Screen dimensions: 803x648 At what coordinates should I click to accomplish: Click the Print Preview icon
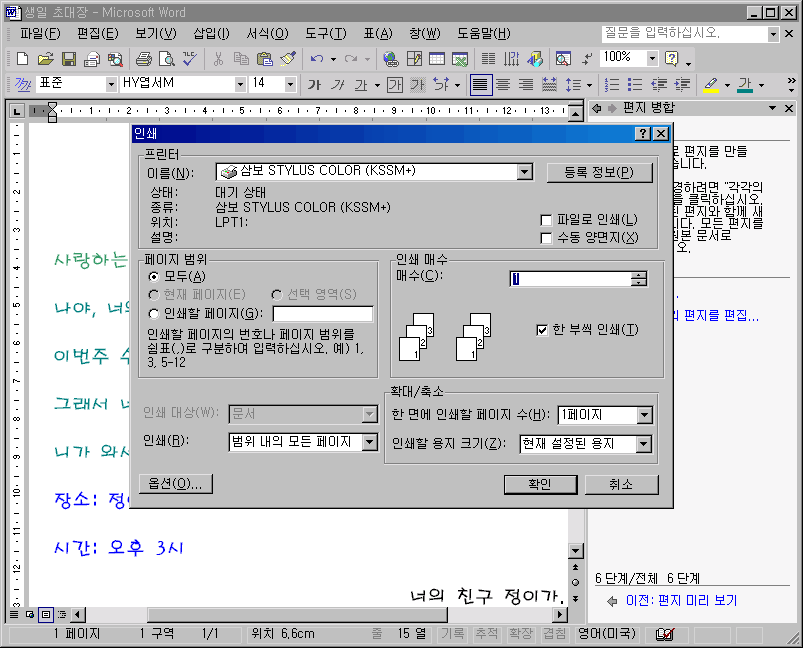(x=166, y=59)
